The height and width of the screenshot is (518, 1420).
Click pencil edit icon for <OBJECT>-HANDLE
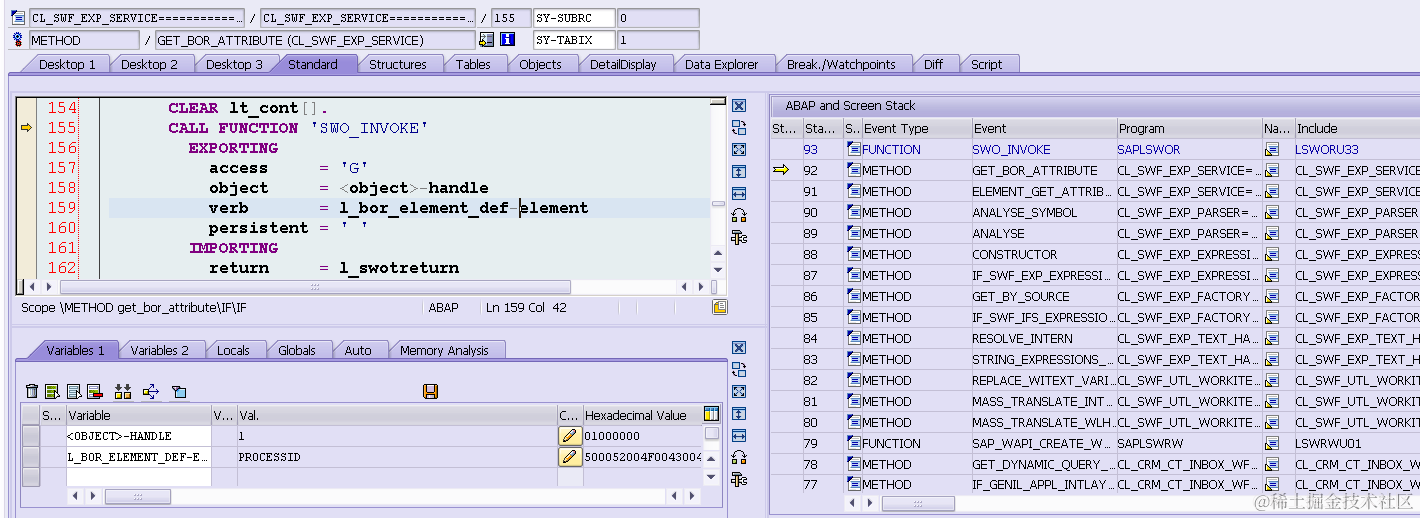coord(569,436)
